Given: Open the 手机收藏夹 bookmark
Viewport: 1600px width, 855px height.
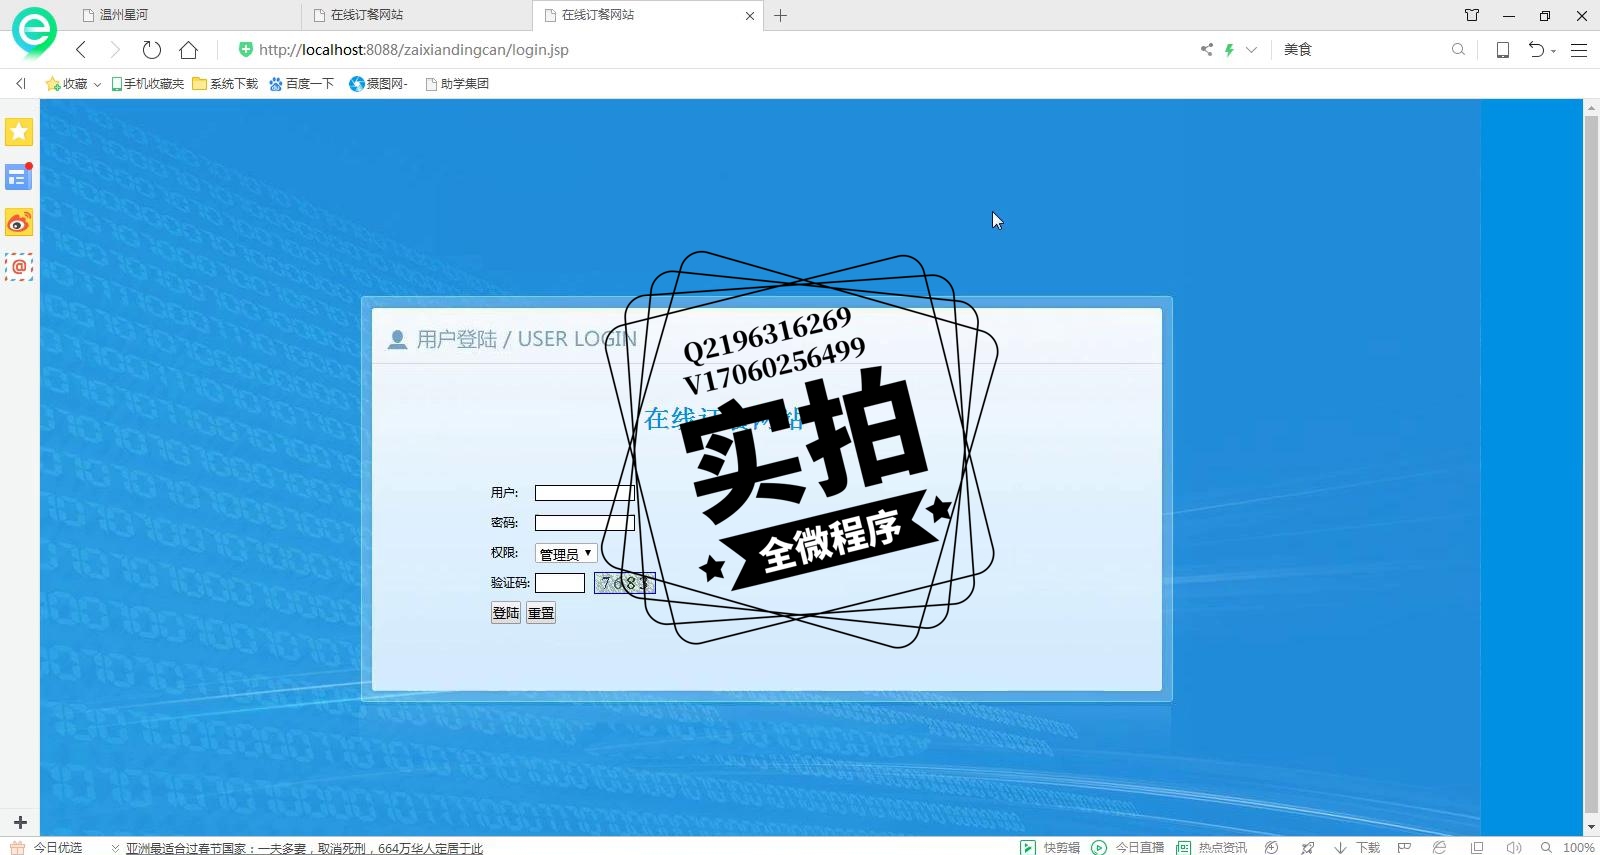Looking at the screenshot, I should 147,84.
